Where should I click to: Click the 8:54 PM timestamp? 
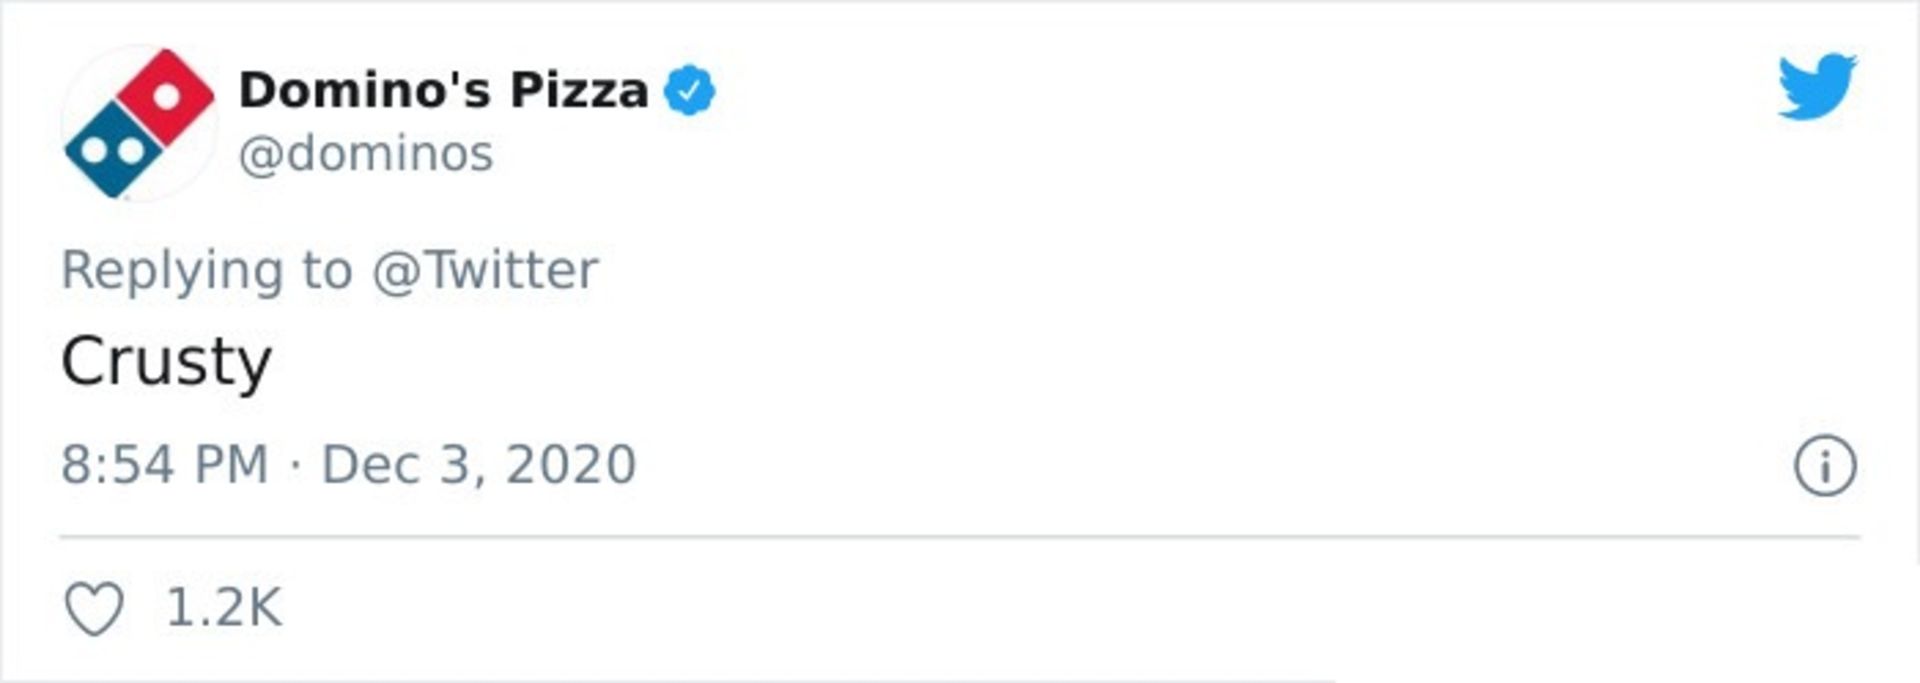[x=165, y=465]
